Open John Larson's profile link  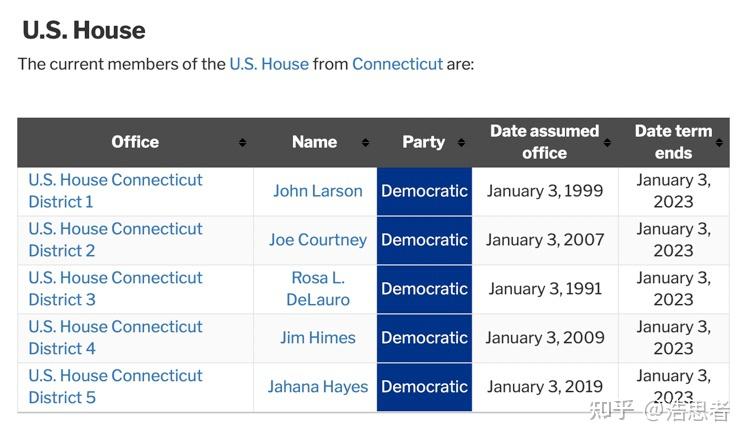[318, 191]
